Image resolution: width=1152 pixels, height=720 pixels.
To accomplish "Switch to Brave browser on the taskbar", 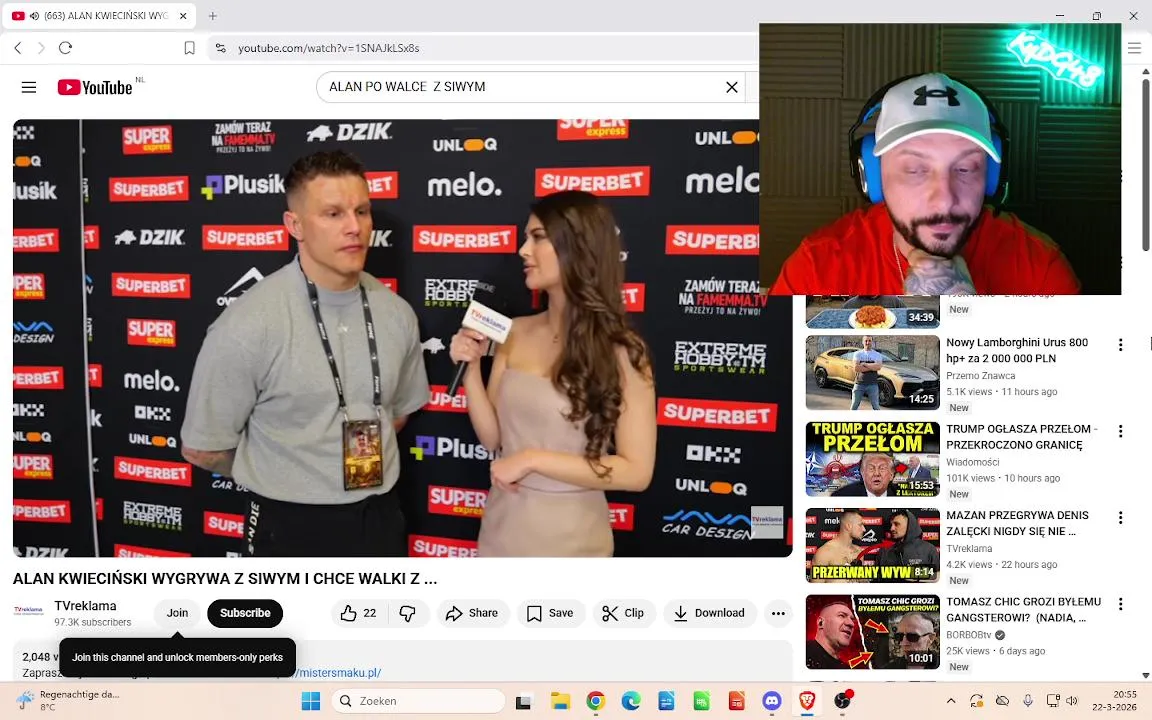I will click(807, 701).
